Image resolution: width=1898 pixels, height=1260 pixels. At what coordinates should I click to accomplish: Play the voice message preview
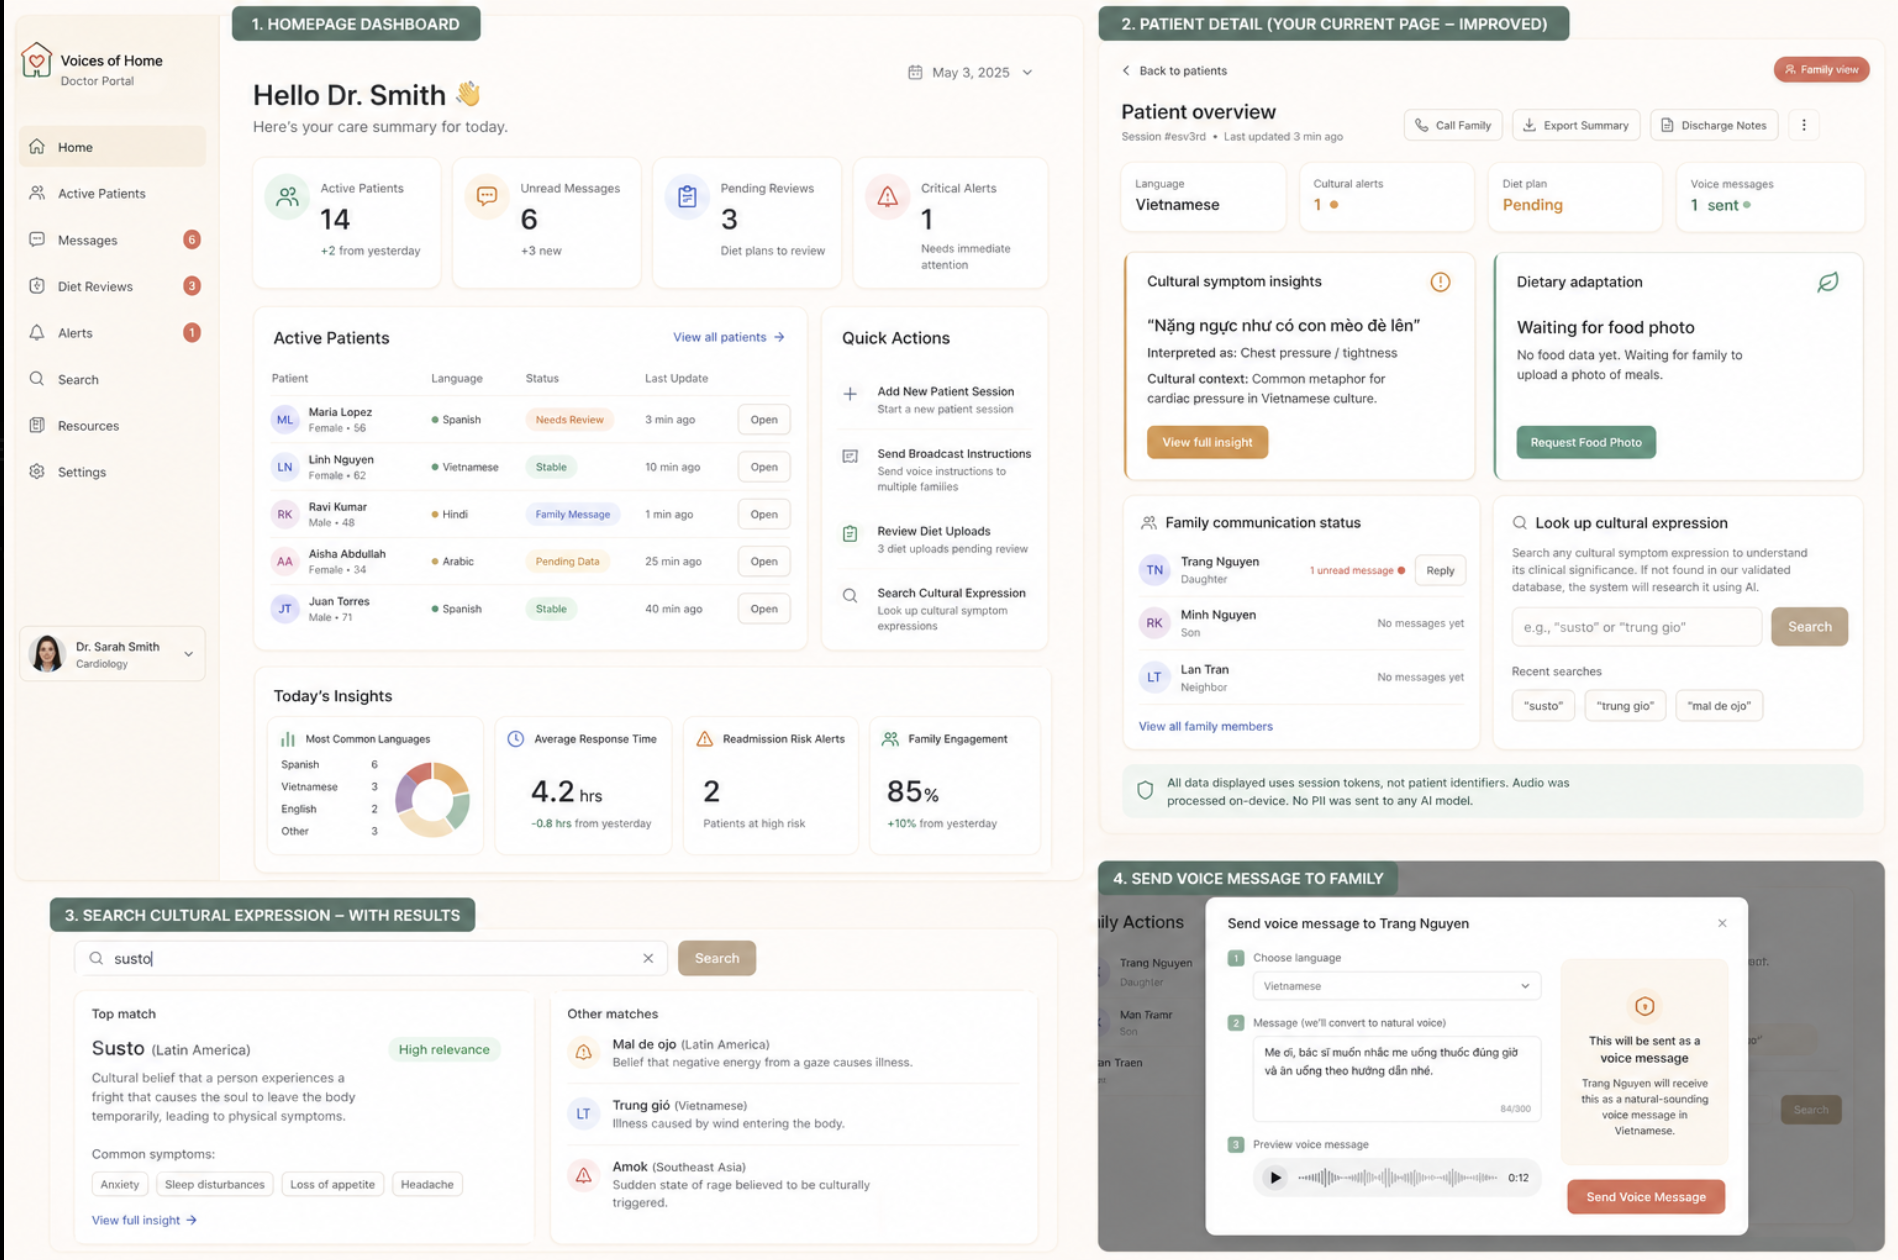click(1275, 1177)
